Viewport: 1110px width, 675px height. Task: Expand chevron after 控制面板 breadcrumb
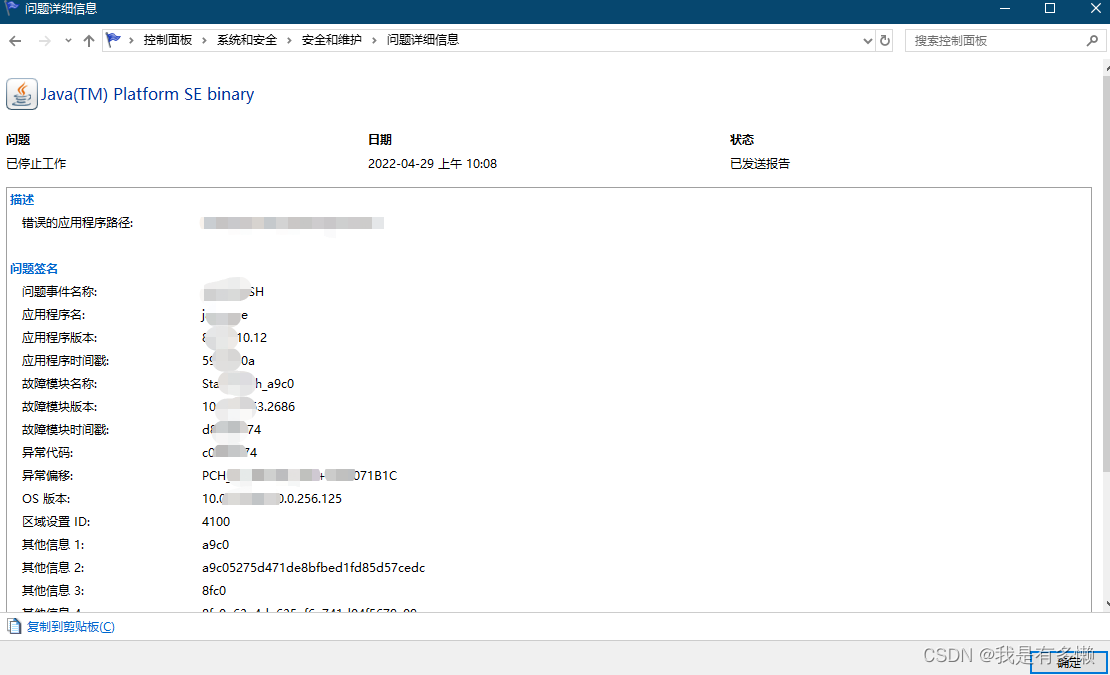(x=205, y=40)
